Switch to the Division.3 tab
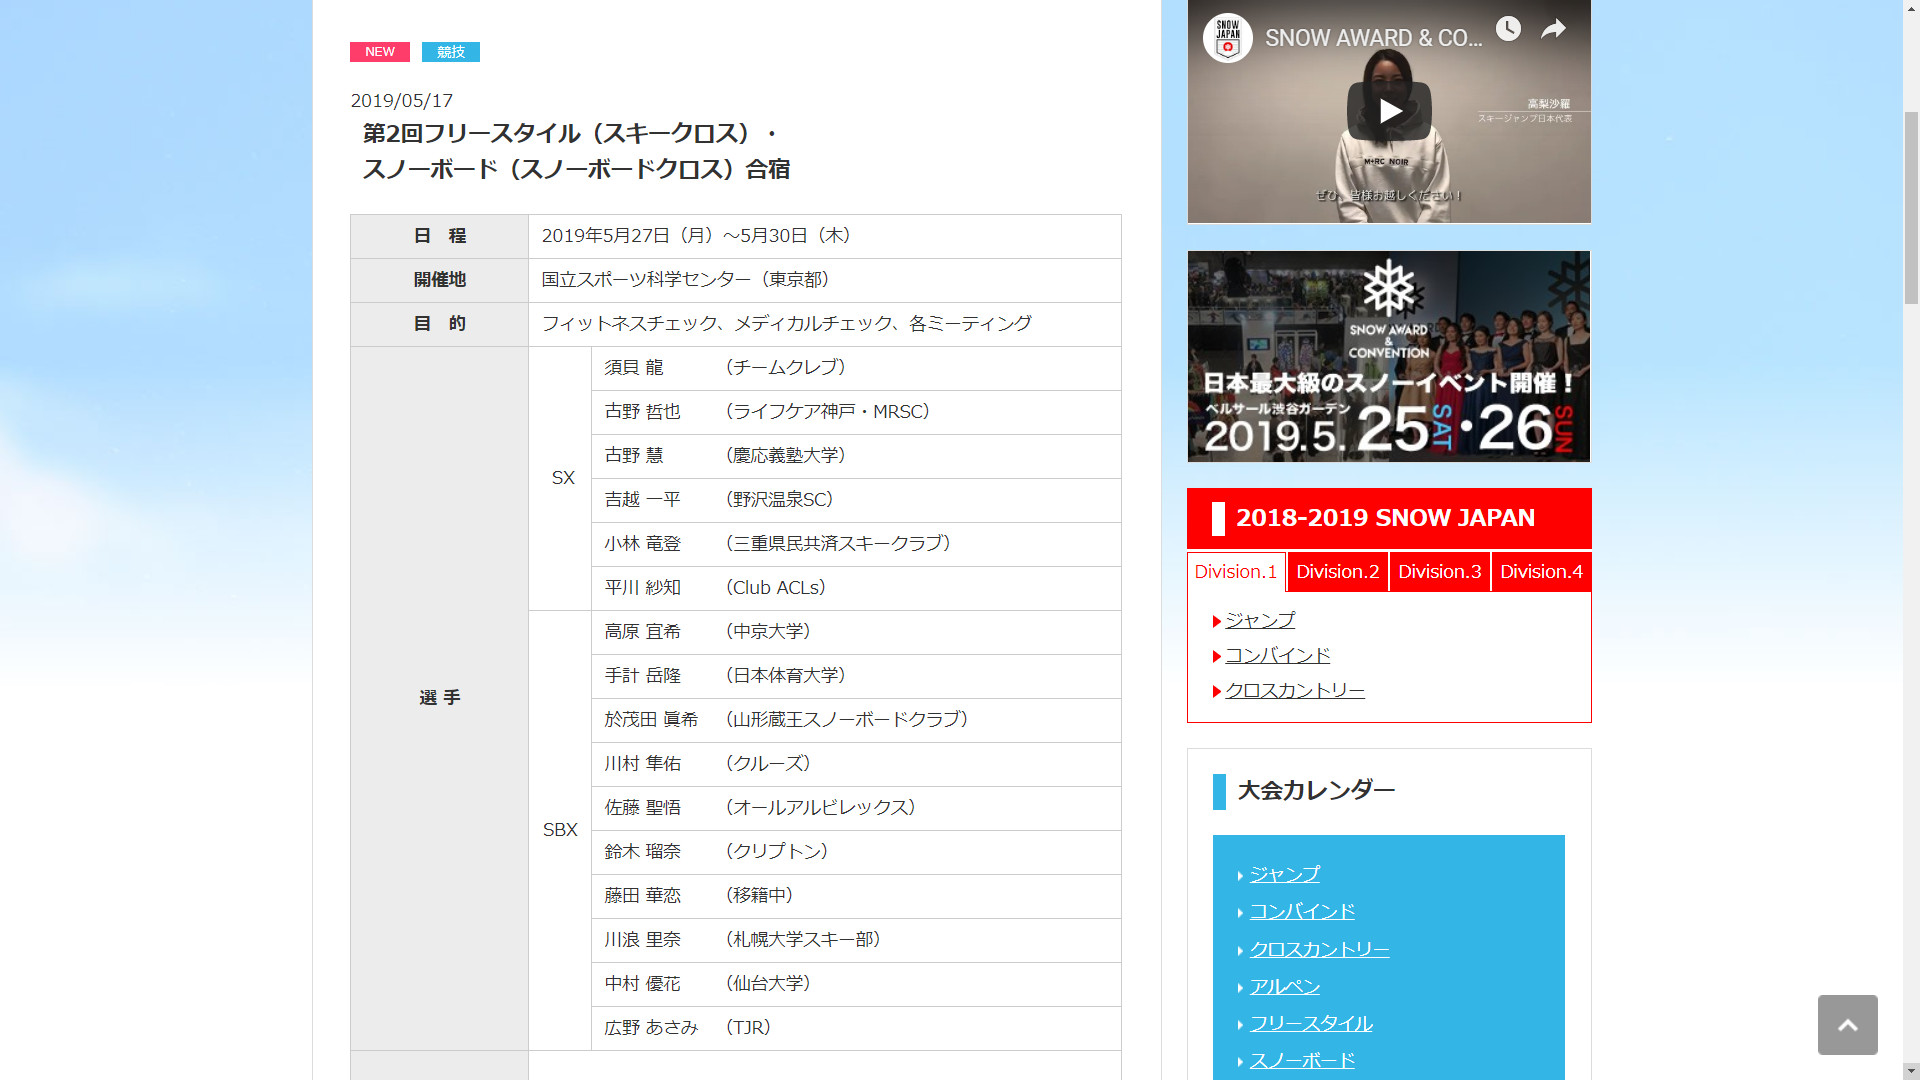1920x1080 pixels. point(1439,572)
